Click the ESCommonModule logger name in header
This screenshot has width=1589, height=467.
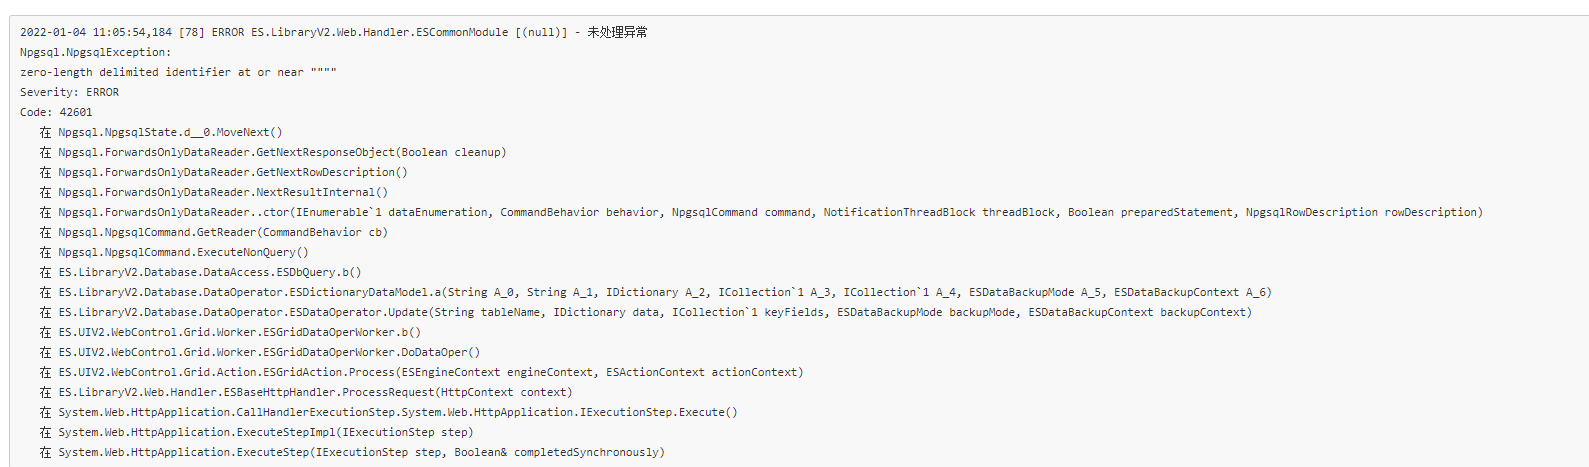[x=380, y=32]
